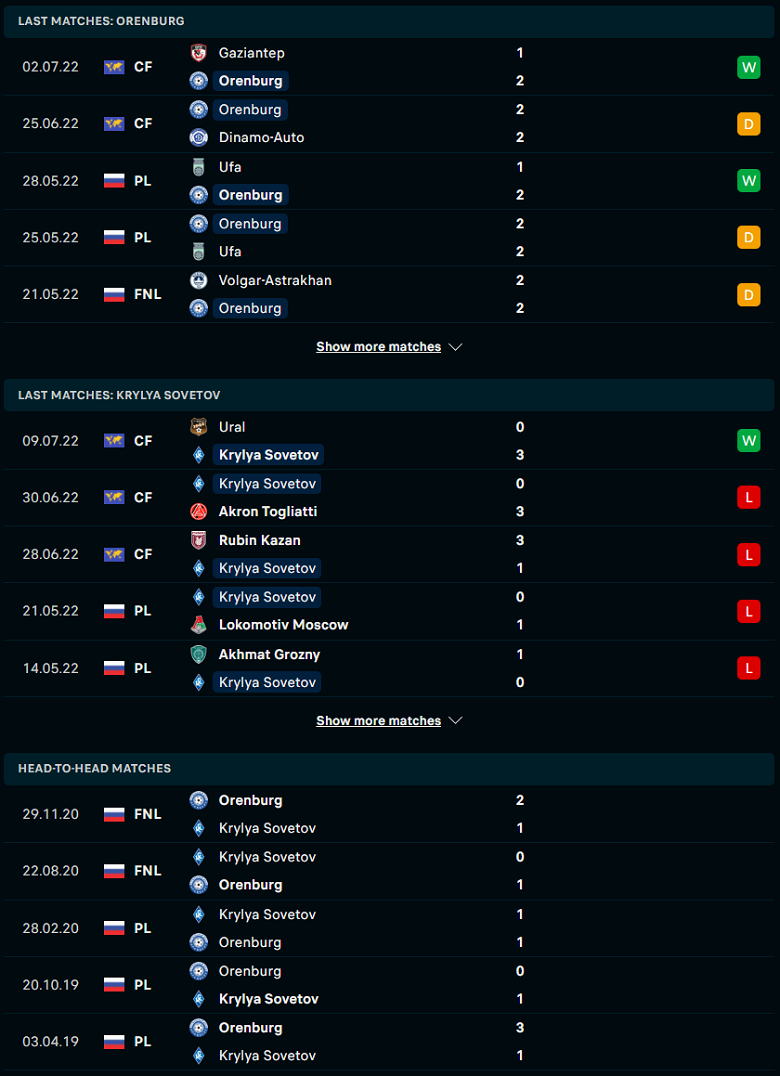
Task: Click the Ural club logo
Action: 198,427
